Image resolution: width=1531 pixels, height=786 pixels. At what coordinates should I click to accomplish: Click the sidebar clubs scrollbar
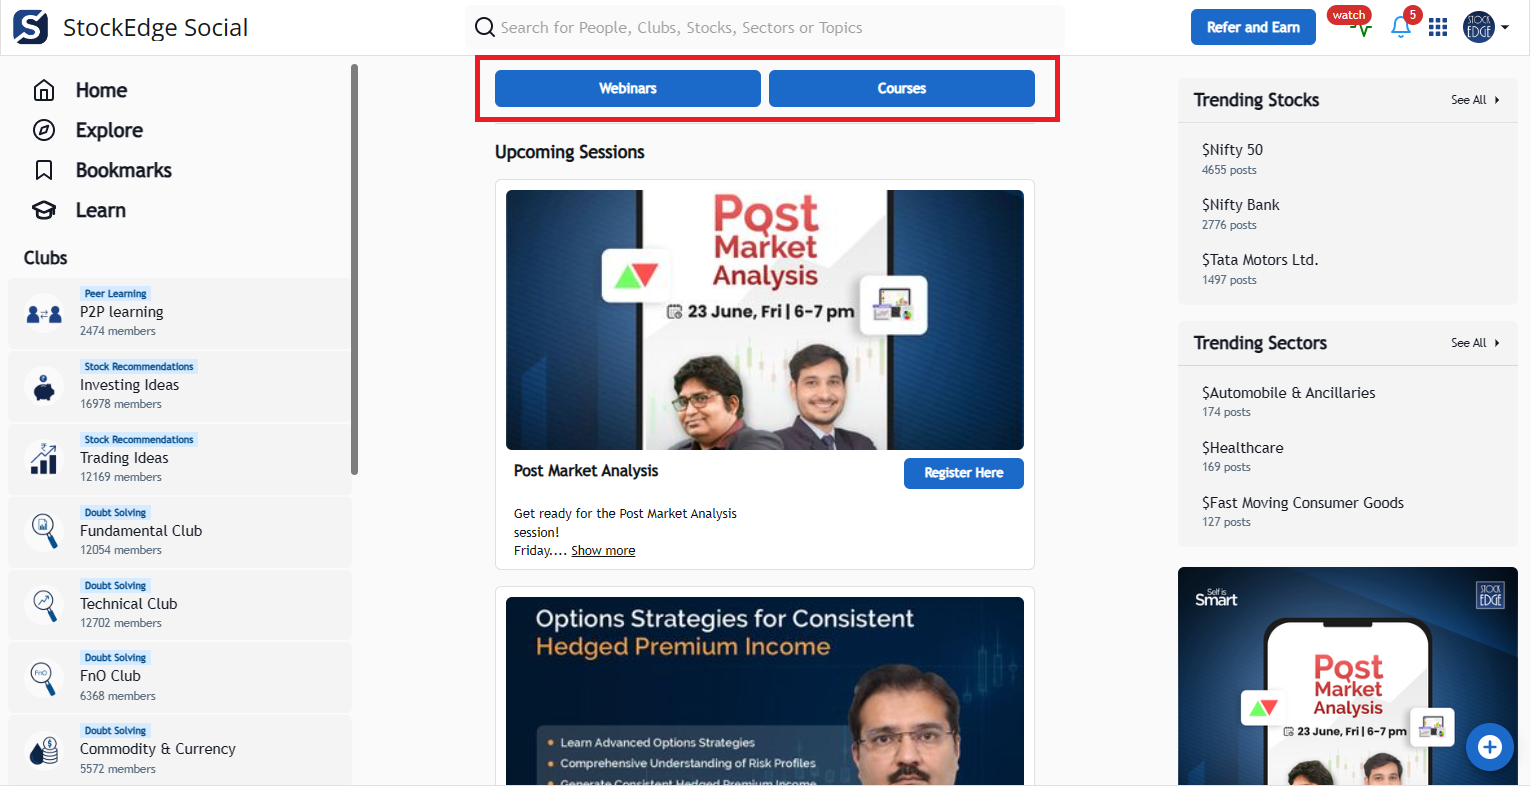point(354,270)
